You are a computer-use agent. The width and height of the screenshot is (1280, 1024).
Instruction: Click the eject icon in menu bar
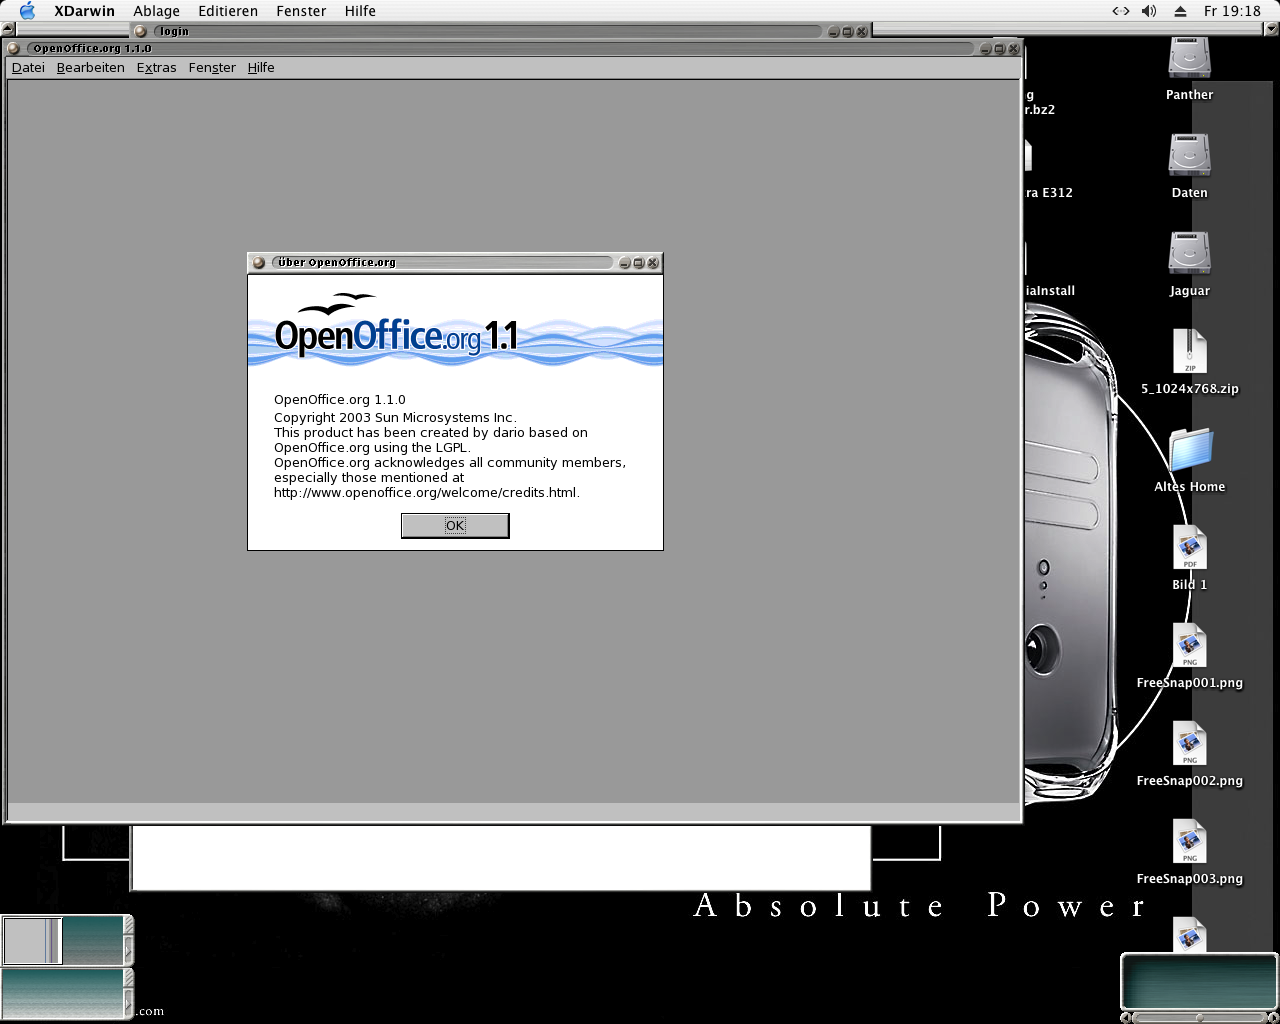[x=1180, y=11]
